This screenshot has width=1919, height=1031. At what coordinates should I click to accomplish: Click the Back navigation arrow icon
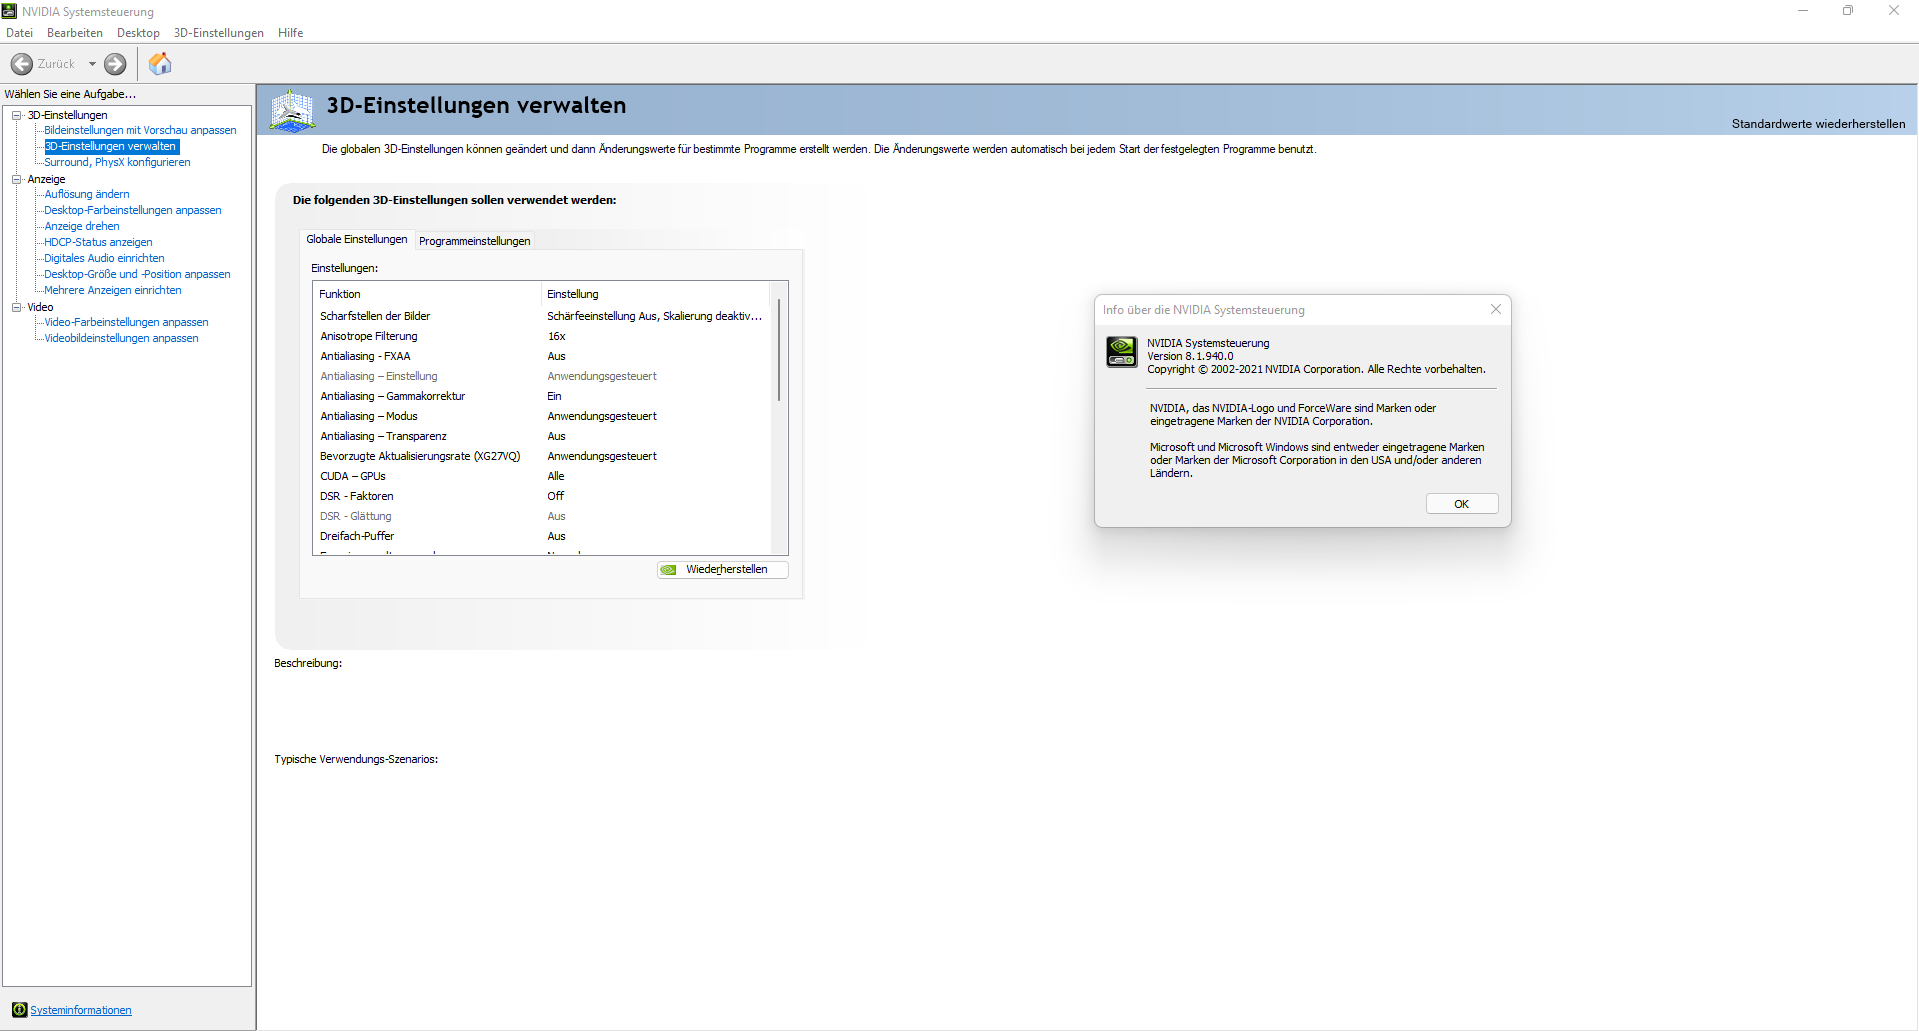pos(20,64)
